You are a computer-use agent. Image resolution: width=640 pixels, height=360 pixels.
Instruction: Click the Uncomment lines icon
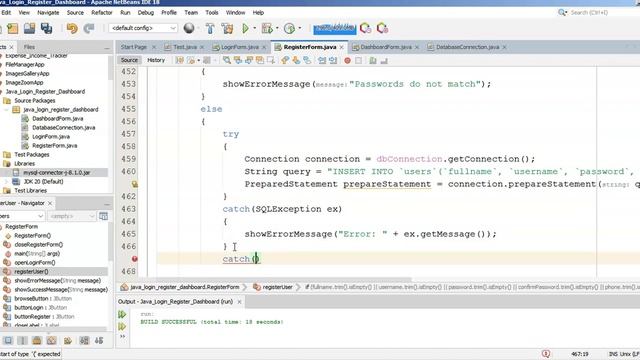[x=384, y=60]
